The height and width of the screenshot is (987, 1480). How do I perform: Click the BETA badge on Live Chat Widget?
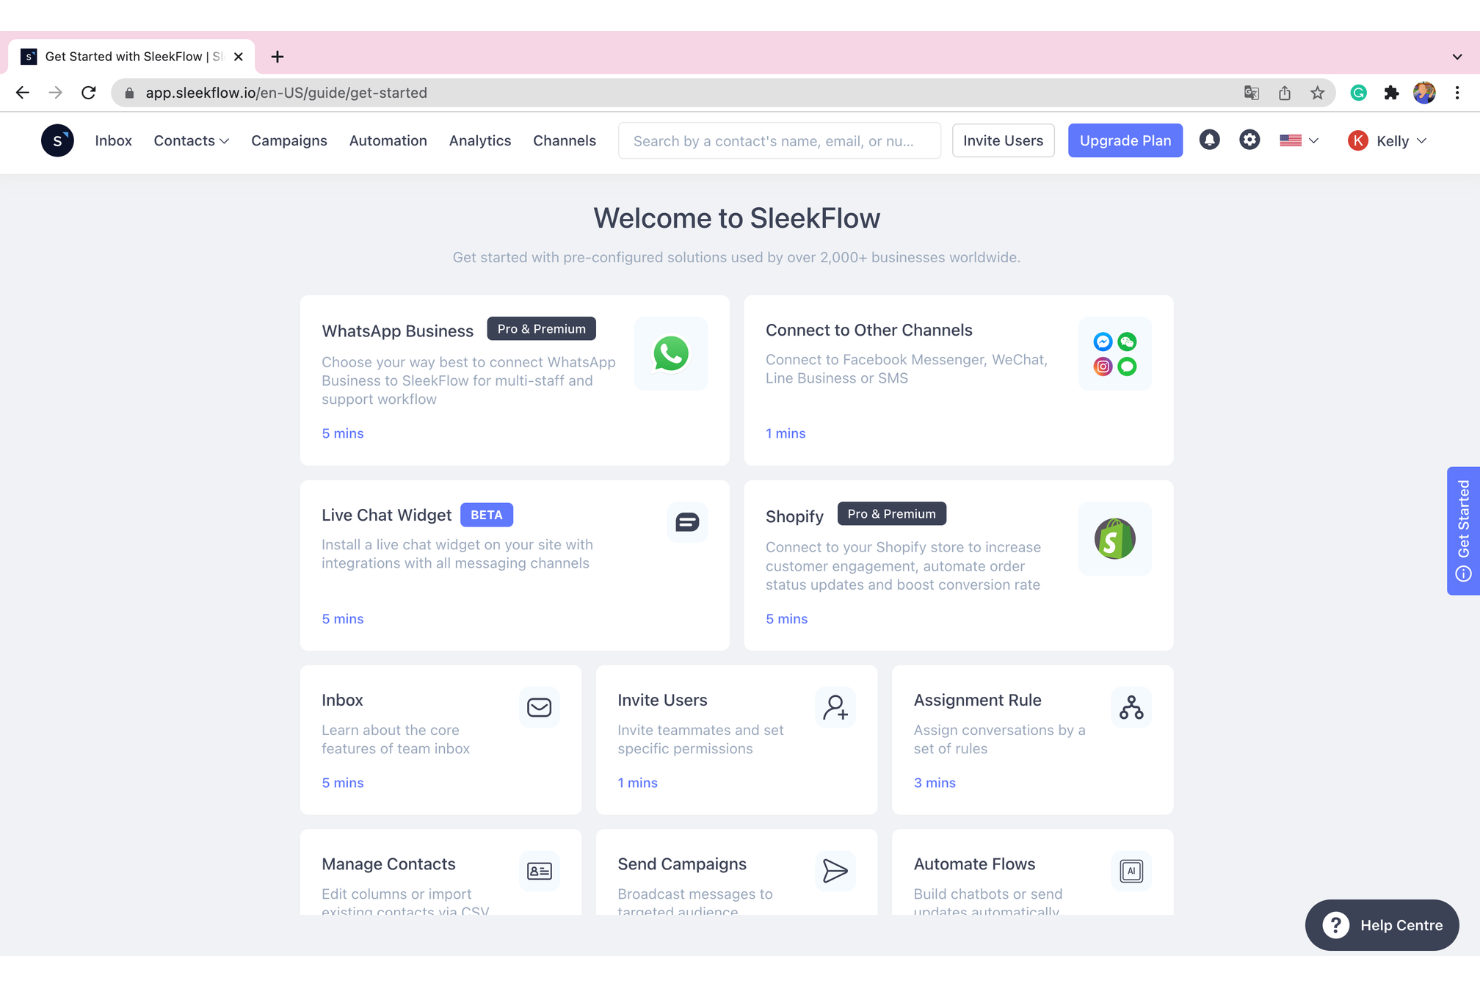click(487, 515)
